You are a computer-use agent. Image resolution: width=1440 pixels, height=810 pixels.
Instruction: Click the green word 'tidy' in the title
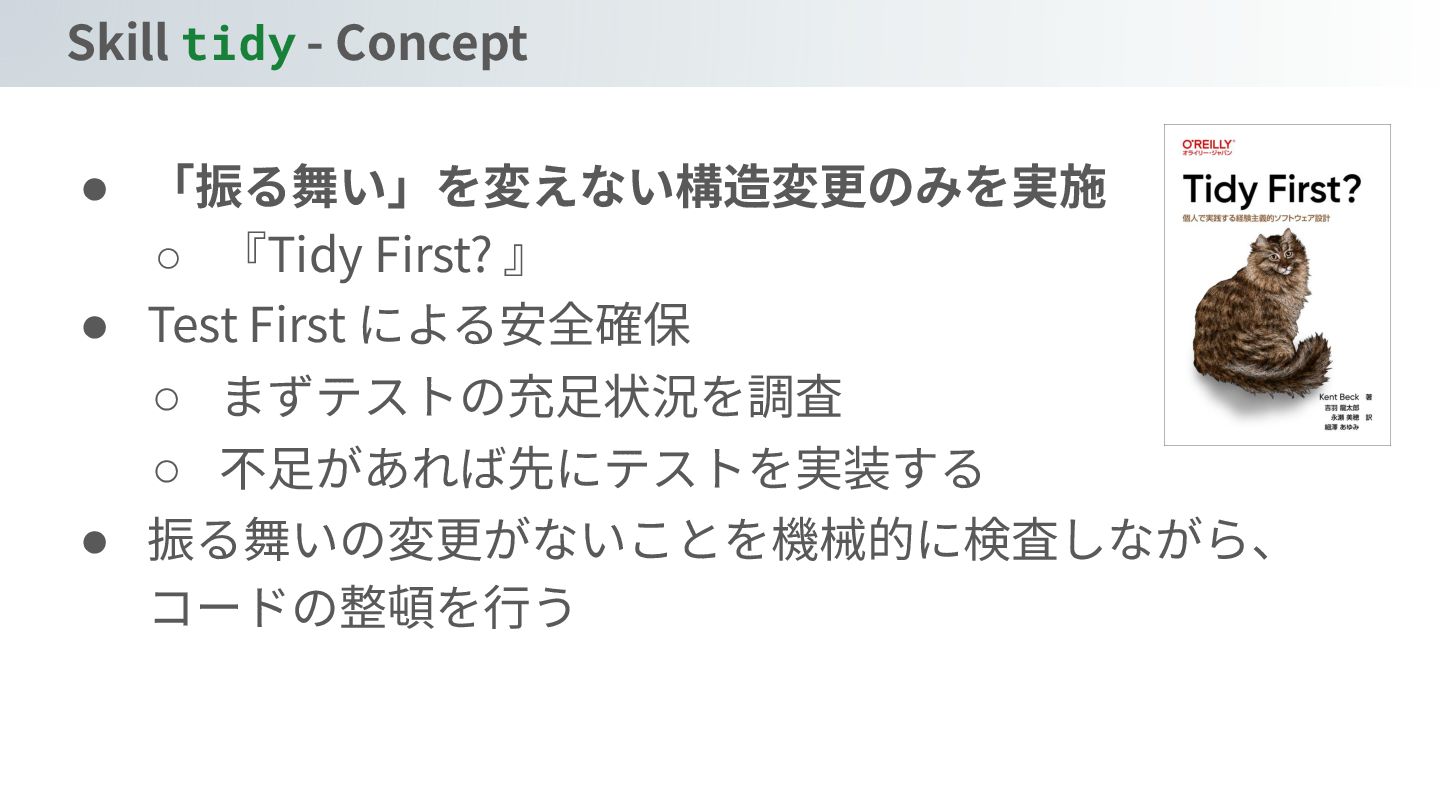(239, 44)
